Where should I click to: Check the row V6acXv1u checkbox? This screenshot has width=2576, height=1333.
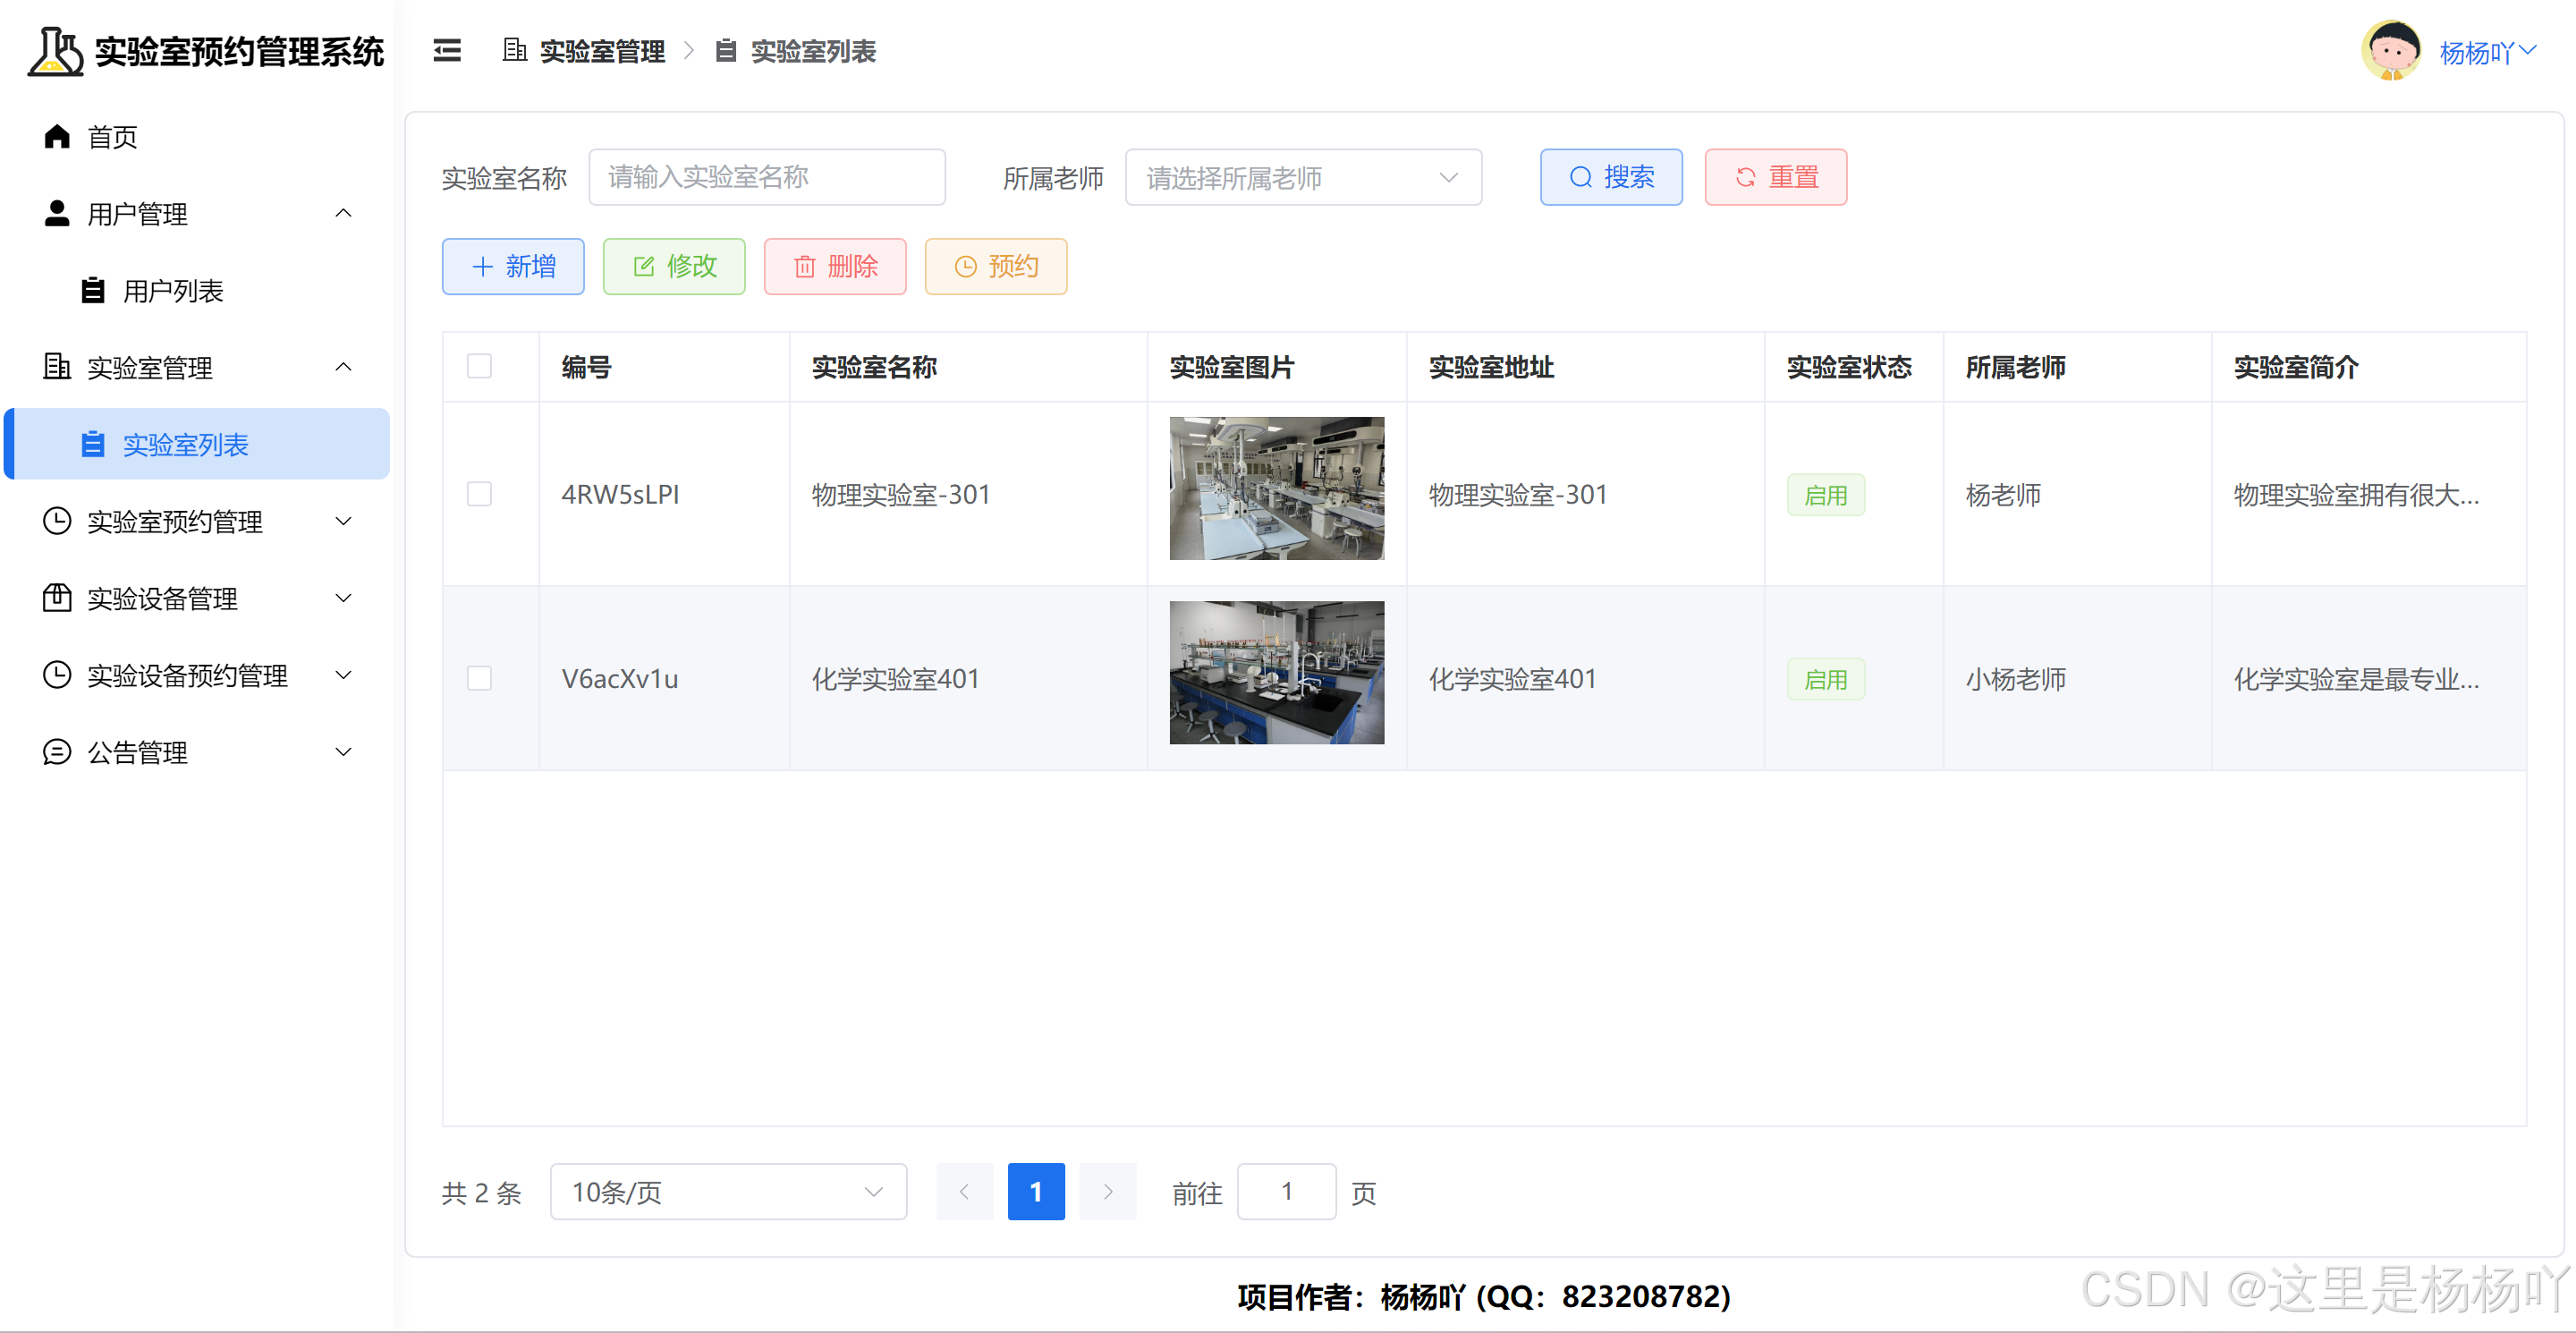click(x=479, y=678)
